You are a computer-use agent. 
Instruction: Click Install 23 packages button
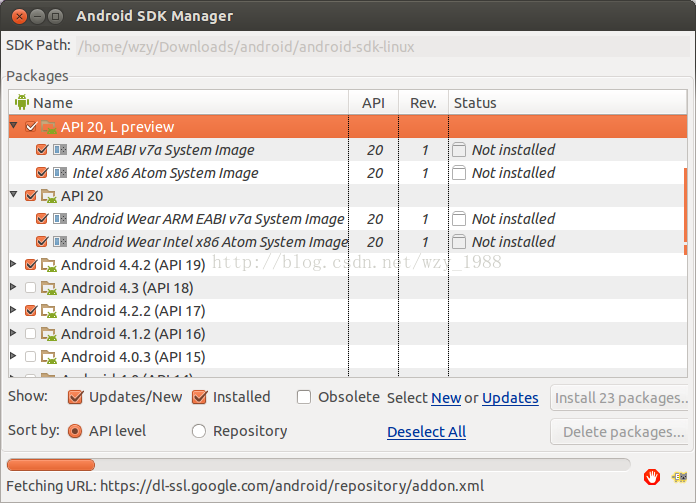pyautogui.click(x=621, y=398)
